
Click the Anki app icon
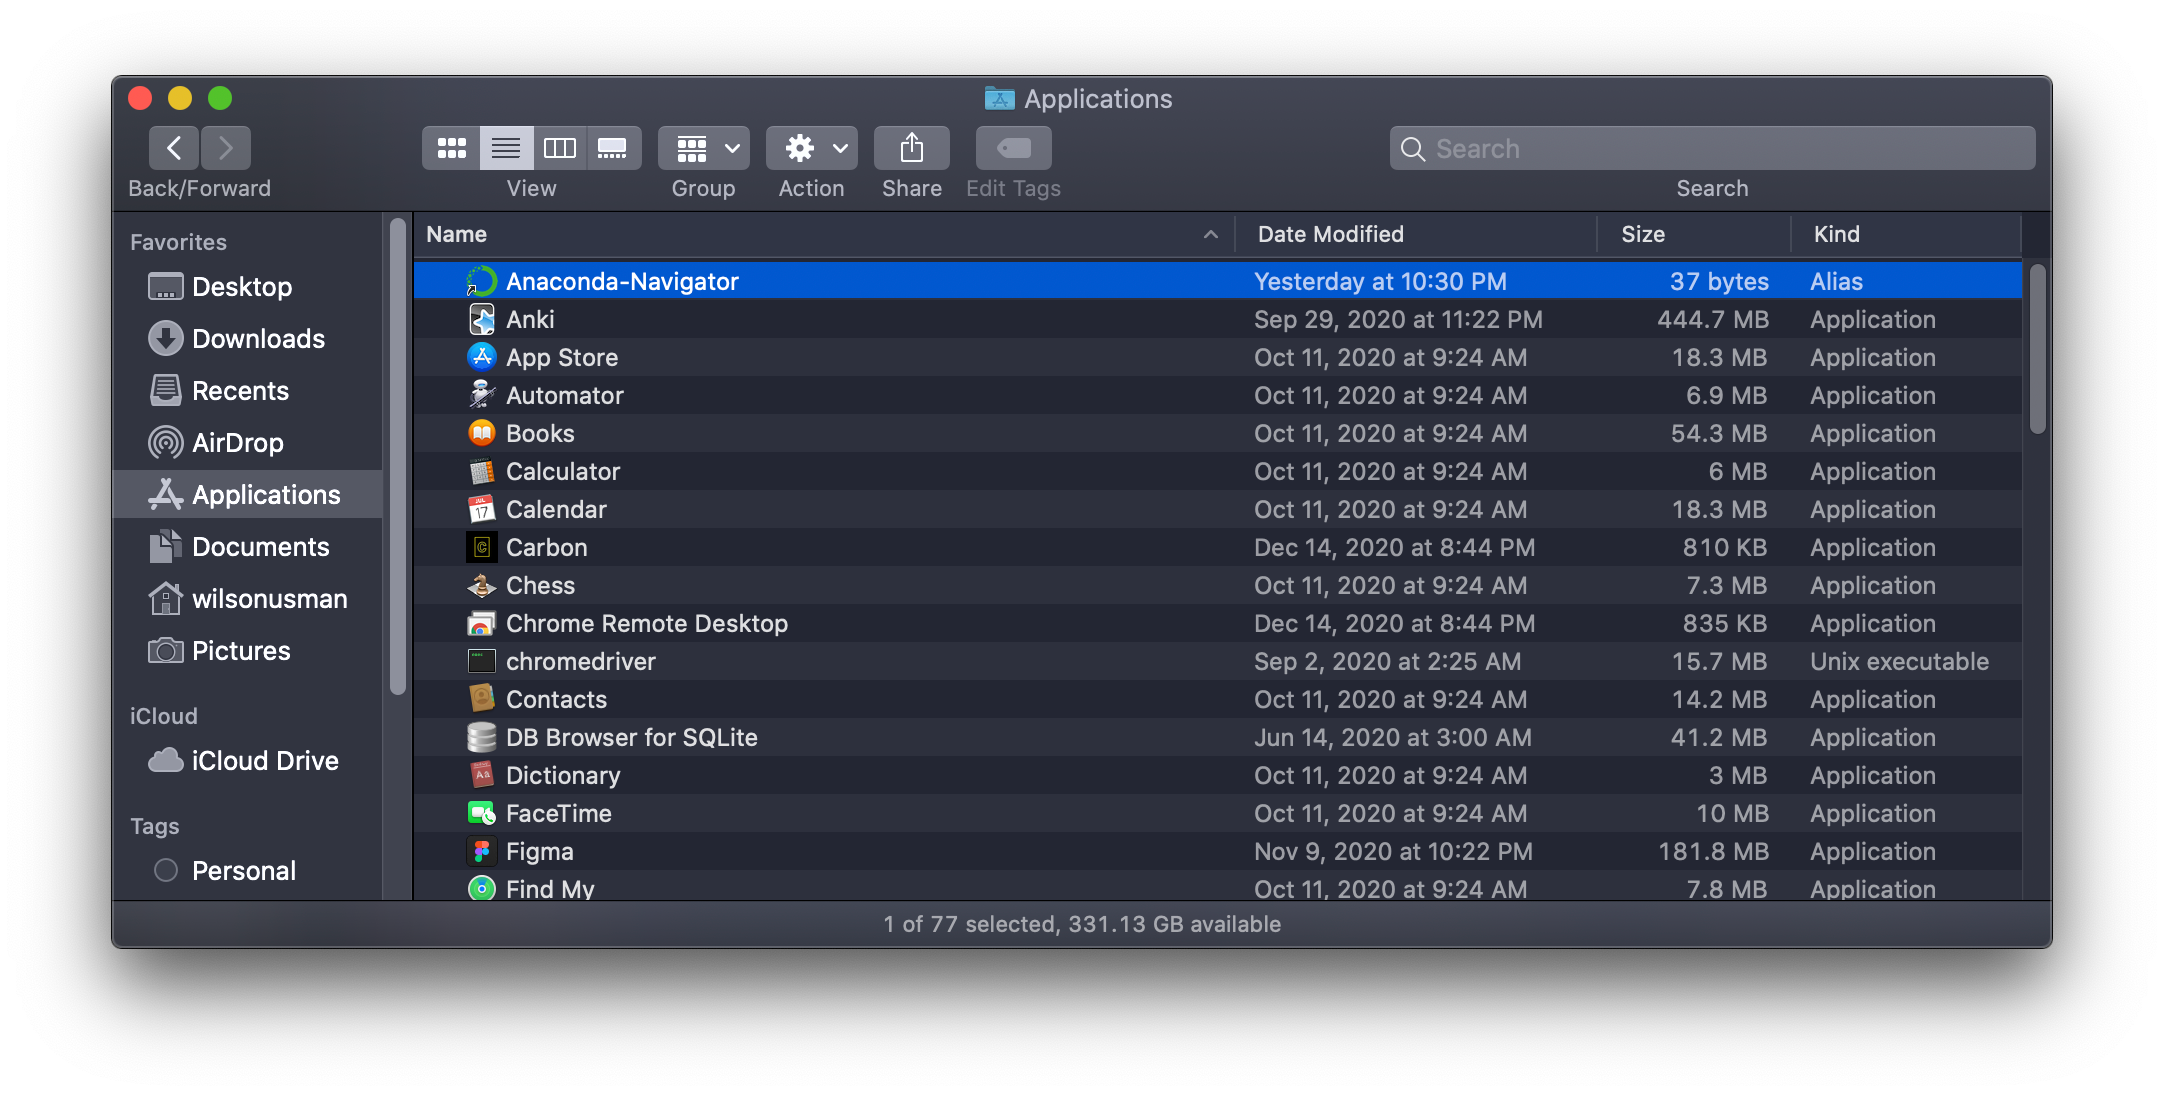[x=482, y=319]
